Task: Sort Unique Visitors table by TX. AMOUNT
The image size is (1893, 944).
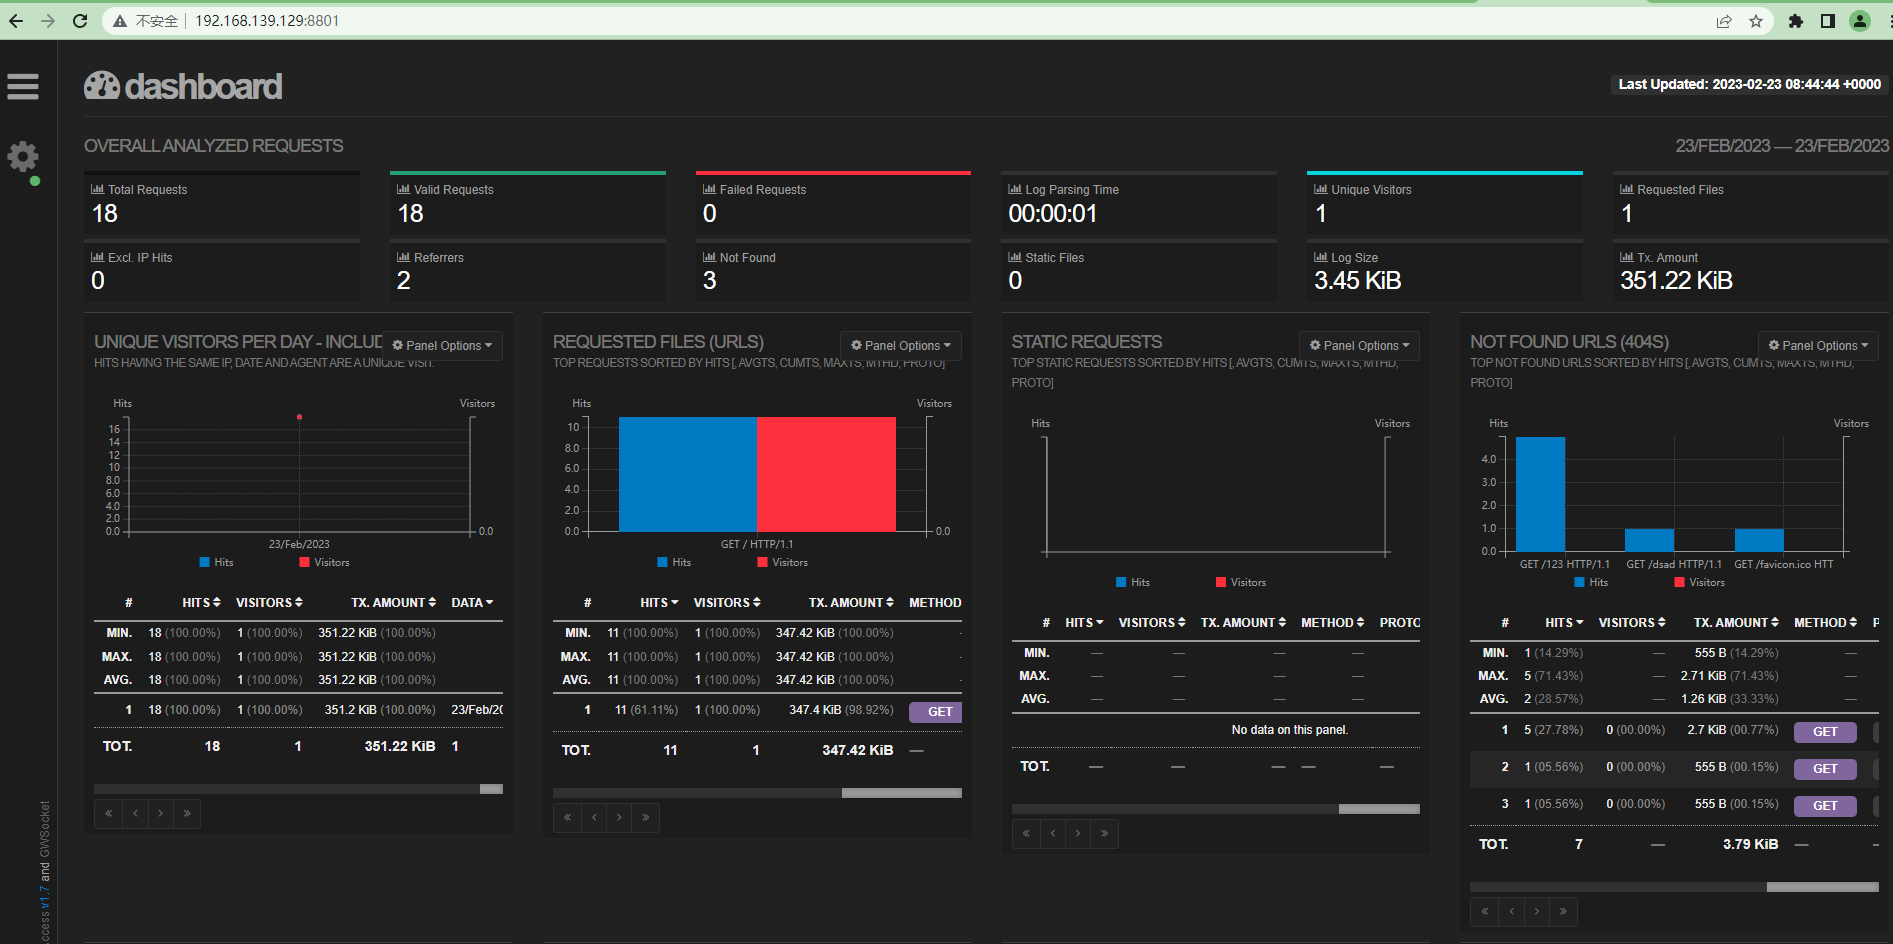Action: [x=394, y=603]
